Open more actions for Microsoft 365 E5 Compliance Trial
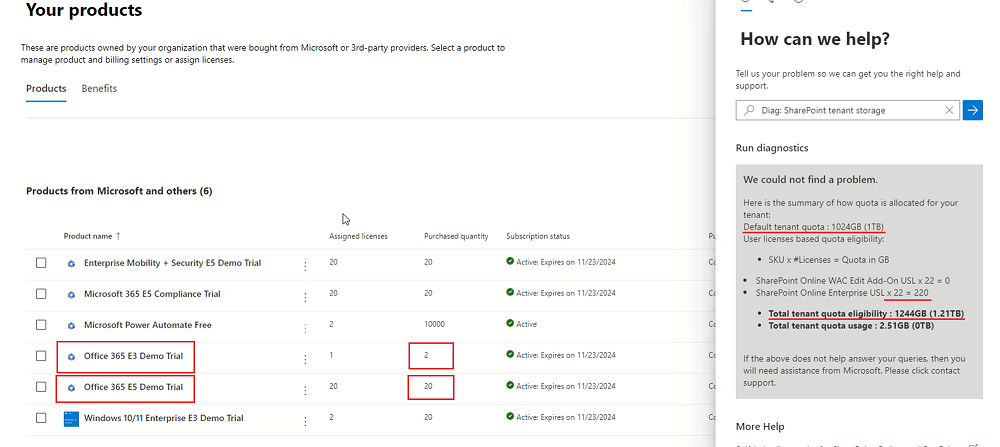The image size is (1000, 447). click(x=305, y=297)
